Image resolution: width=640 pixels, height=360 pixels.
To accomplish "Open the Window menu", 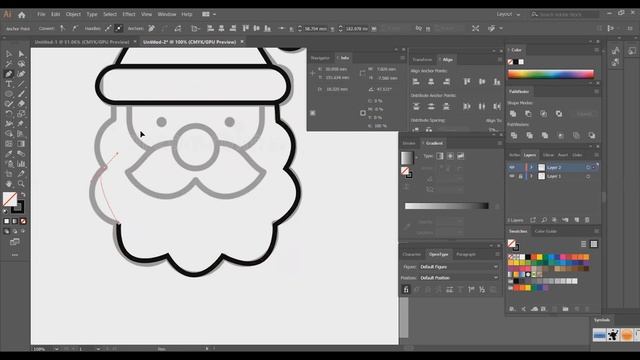I will click(167, 14).
